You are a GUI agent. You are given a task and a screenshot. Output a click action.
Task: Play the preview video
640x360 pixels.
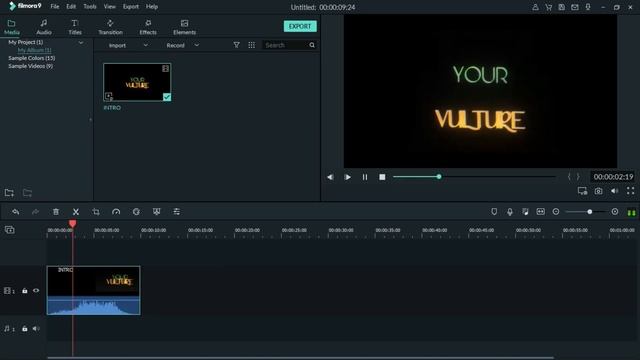pos(347,177)
